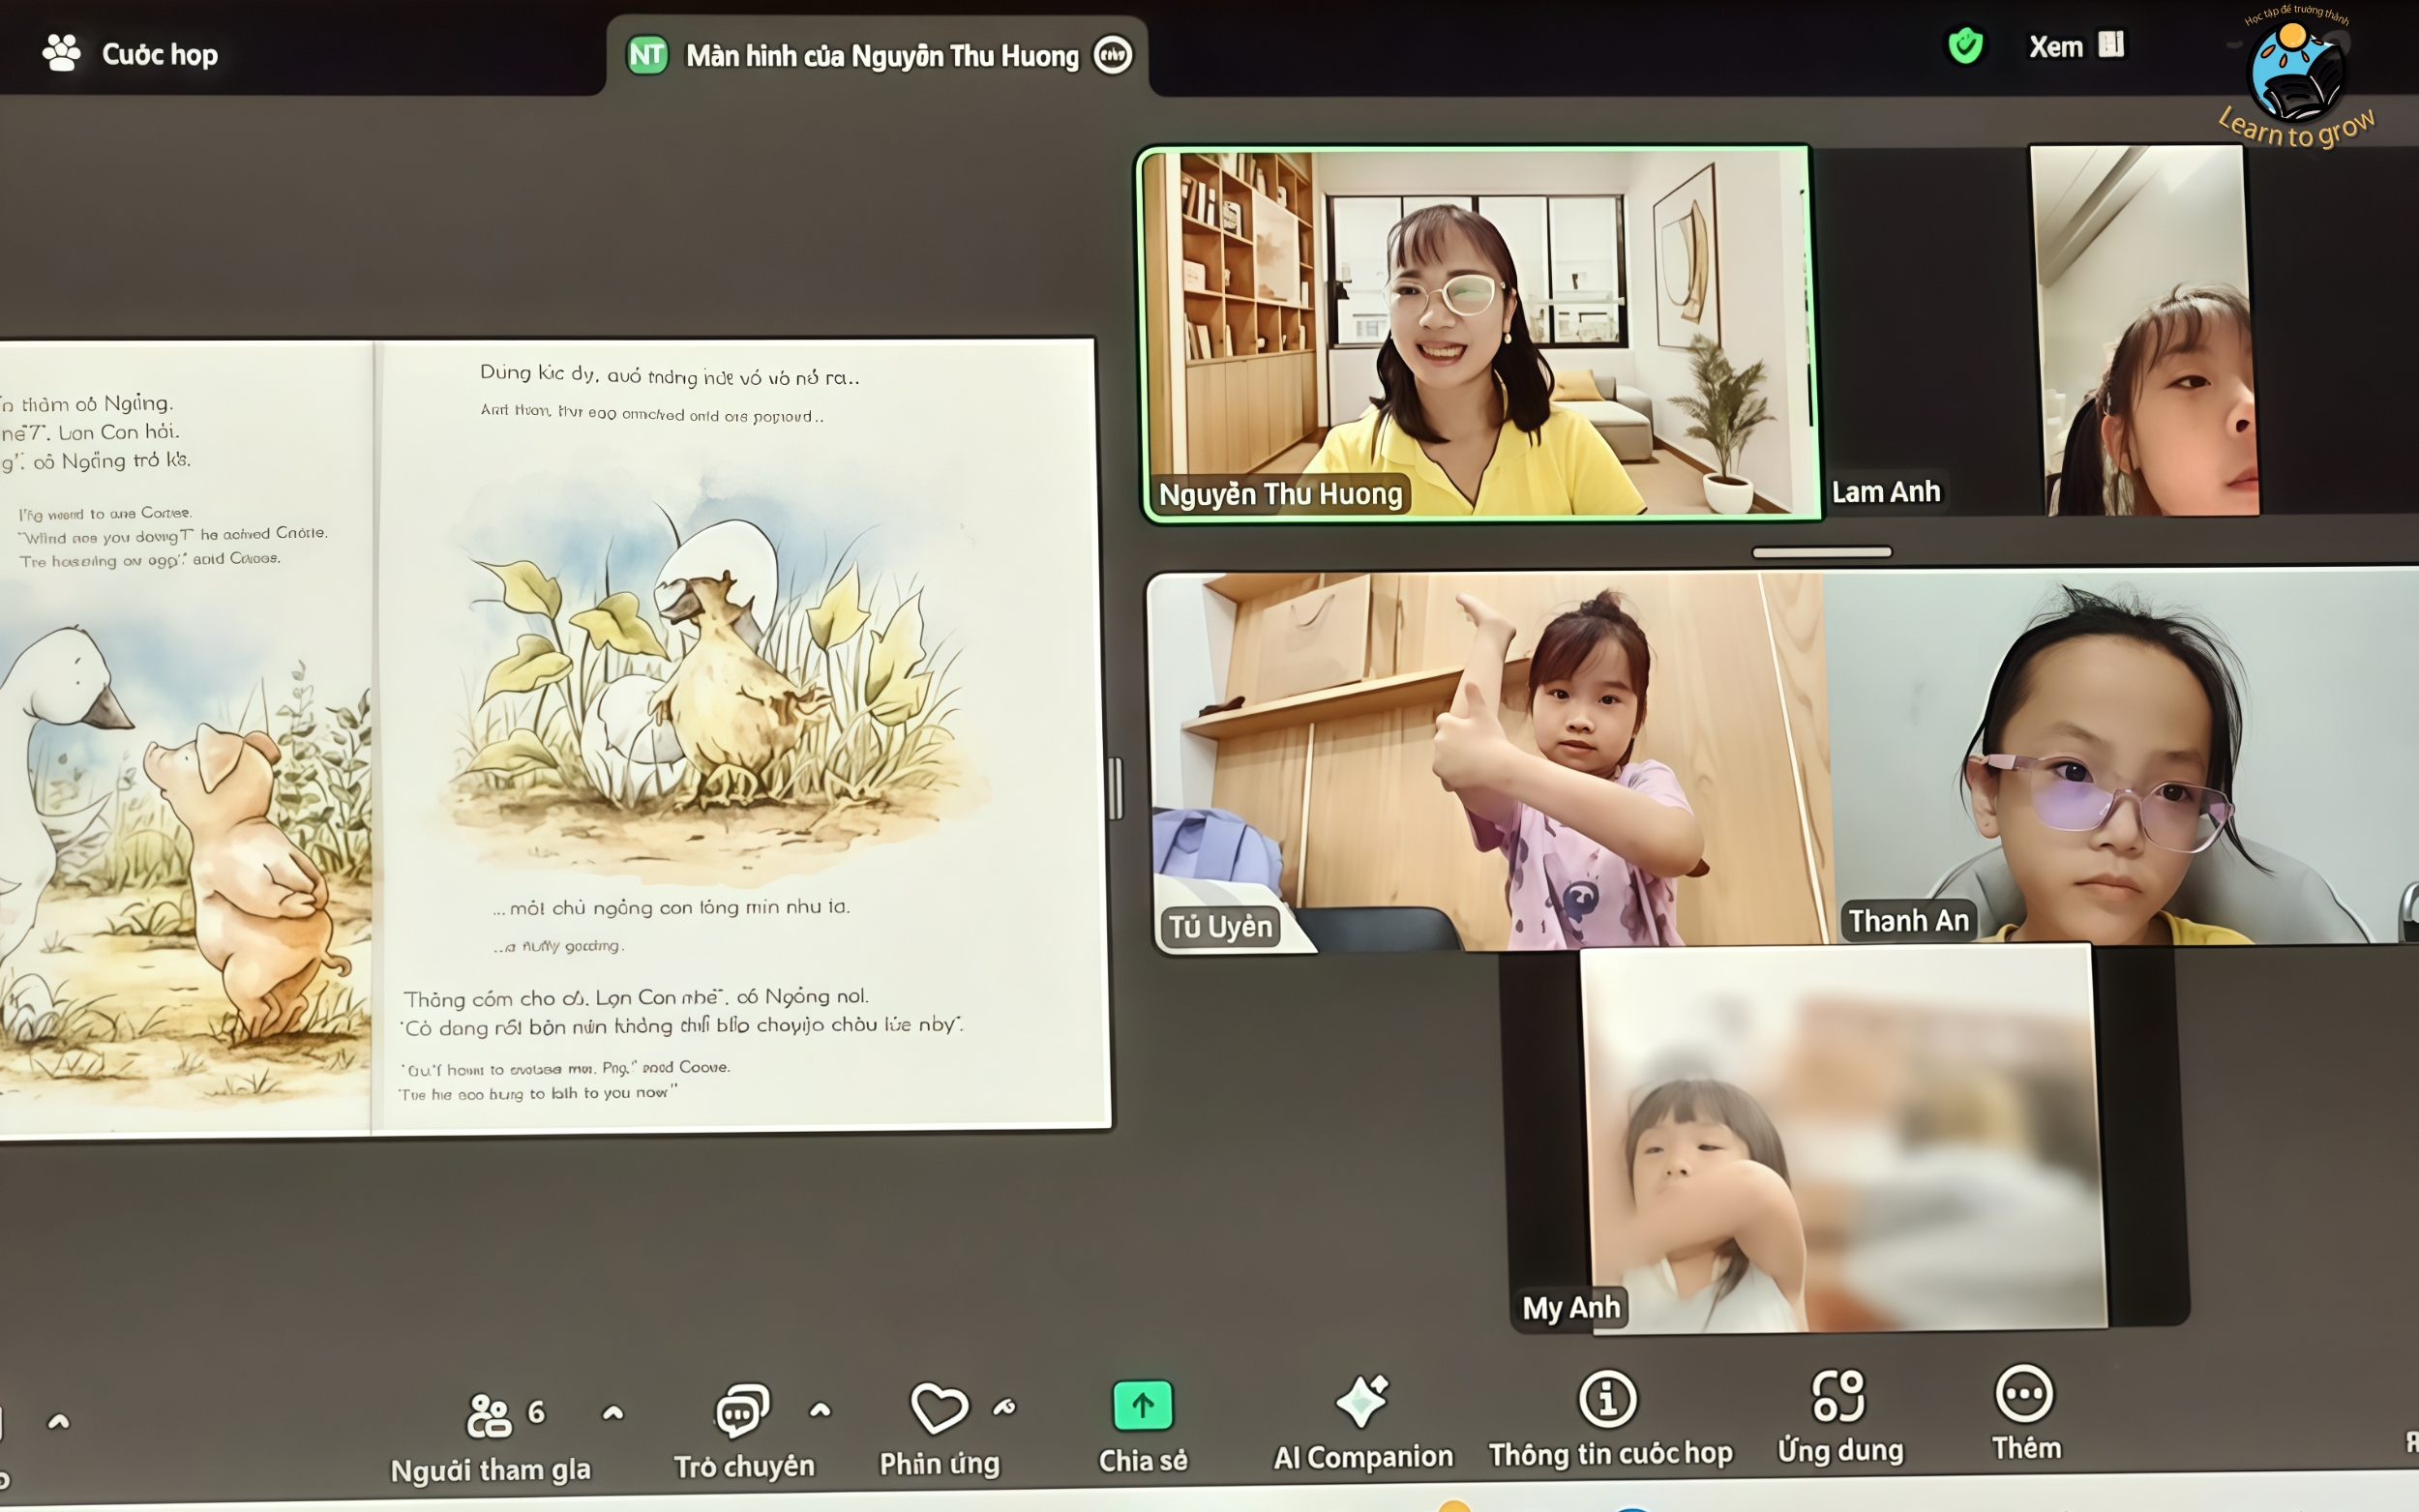Select Tú Uyên's video tile
The image size is (2419, 1512).
click(x=1490, y=760)
